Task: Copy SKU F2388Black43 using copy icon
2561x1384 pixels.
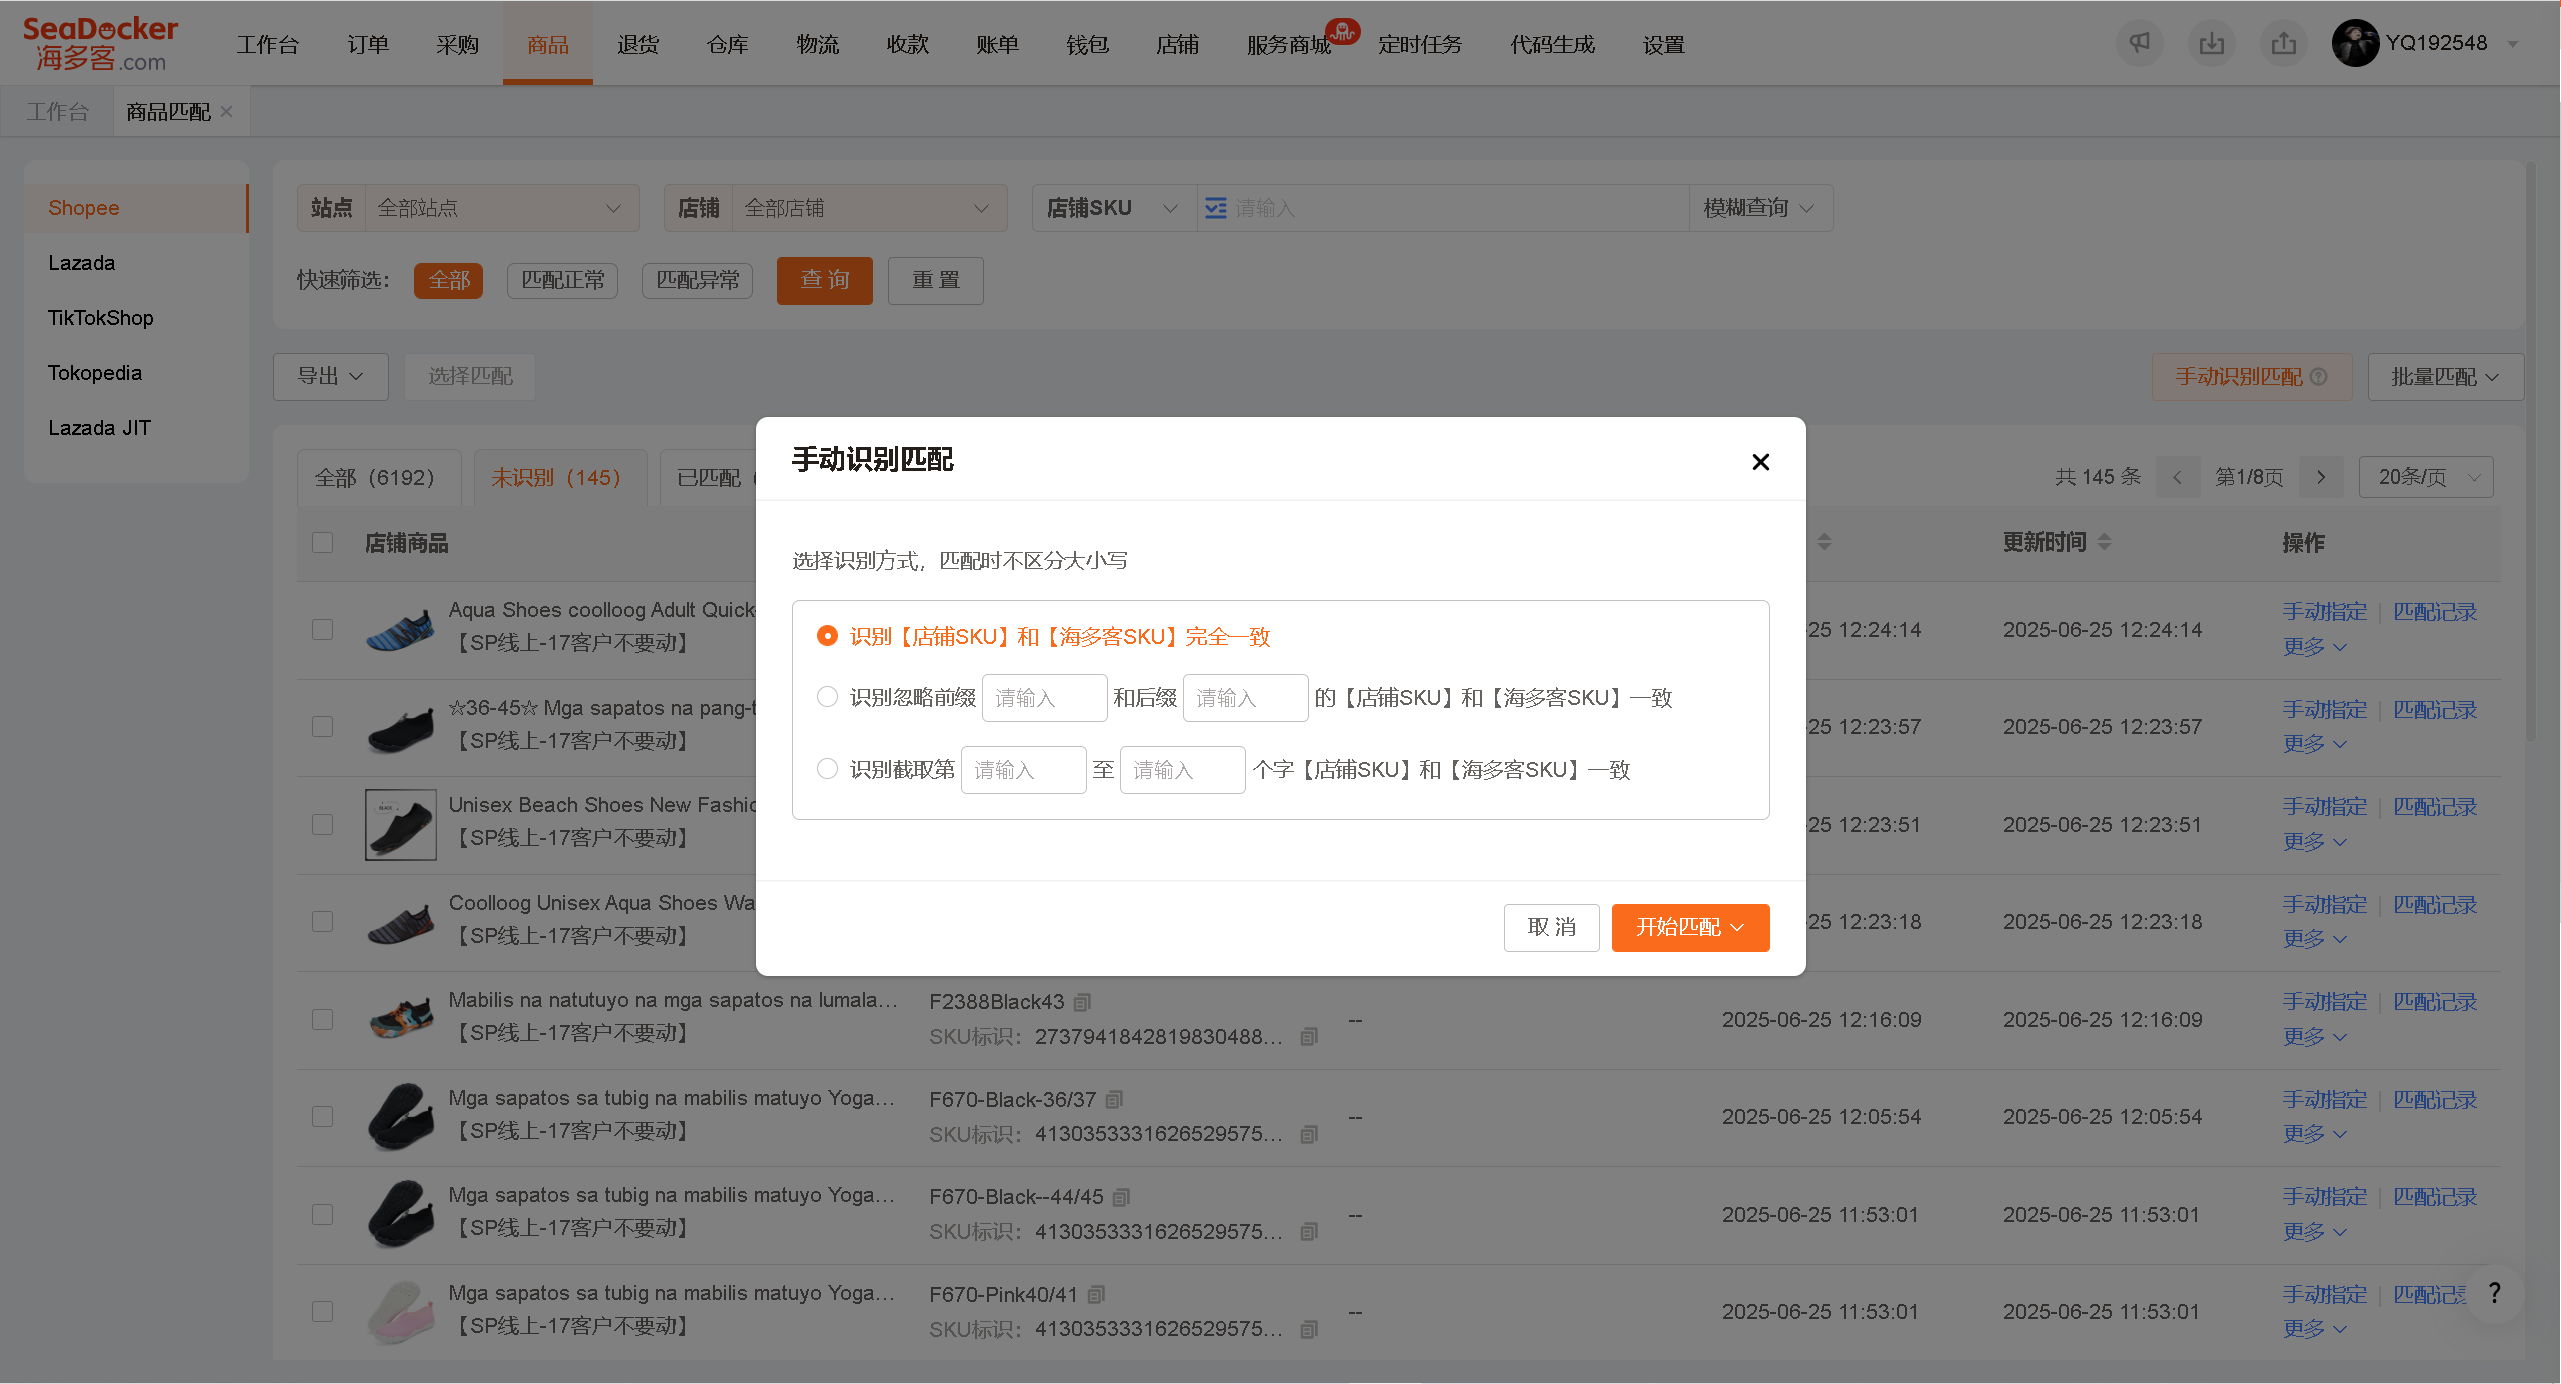Action: (1082, 1002)
